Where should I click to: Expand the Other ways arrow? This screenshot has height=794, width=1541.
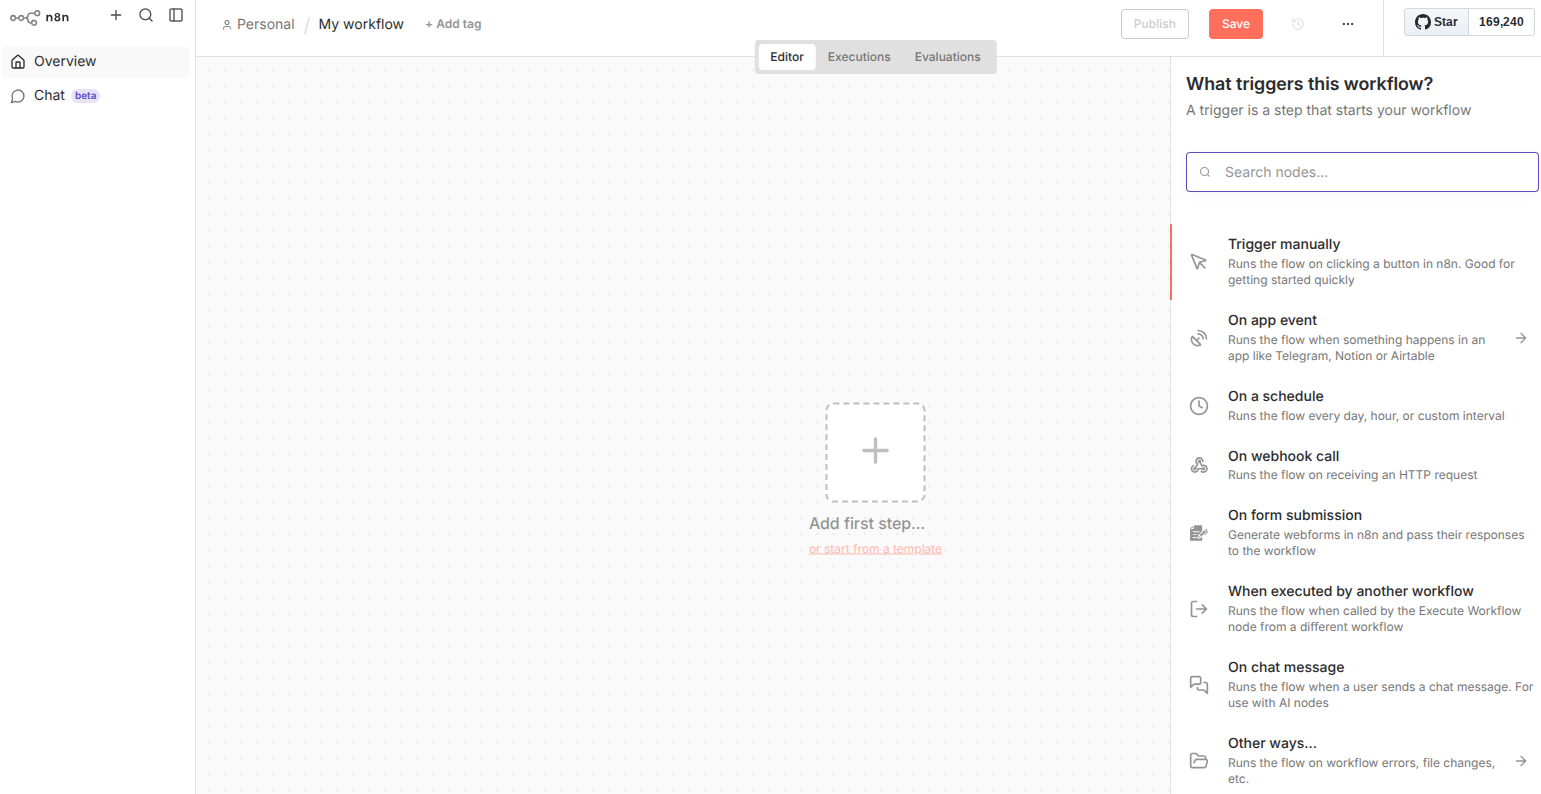[x=1521, y=761]
